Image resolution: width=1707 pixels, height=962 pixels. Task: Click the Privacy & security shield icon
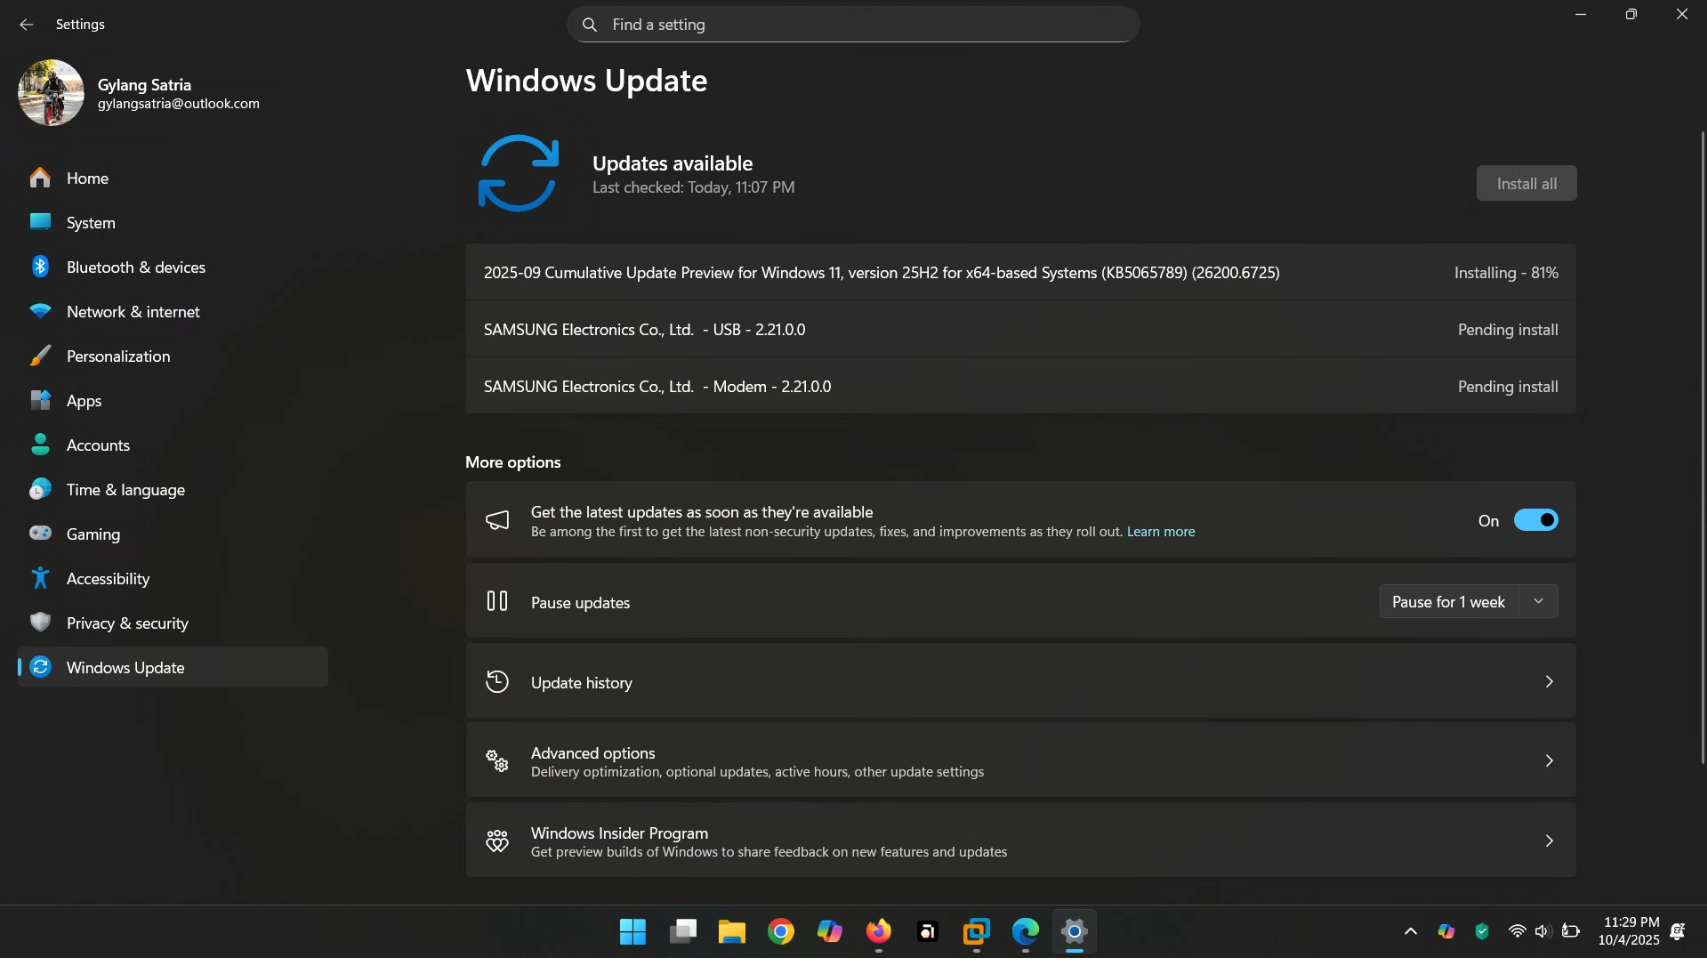(40, 623)
